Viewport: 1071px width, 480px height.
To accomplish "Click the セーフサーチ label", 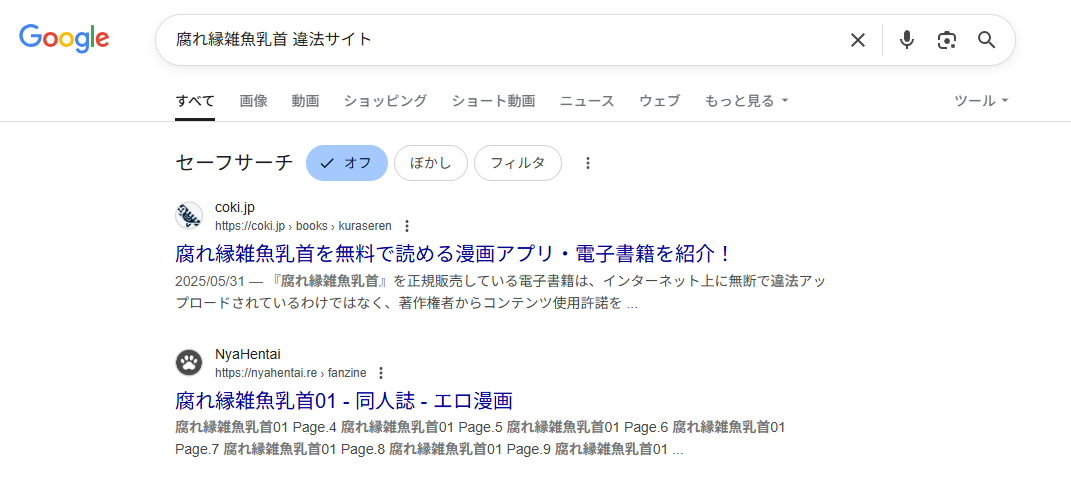I will (x=234, y=163).
